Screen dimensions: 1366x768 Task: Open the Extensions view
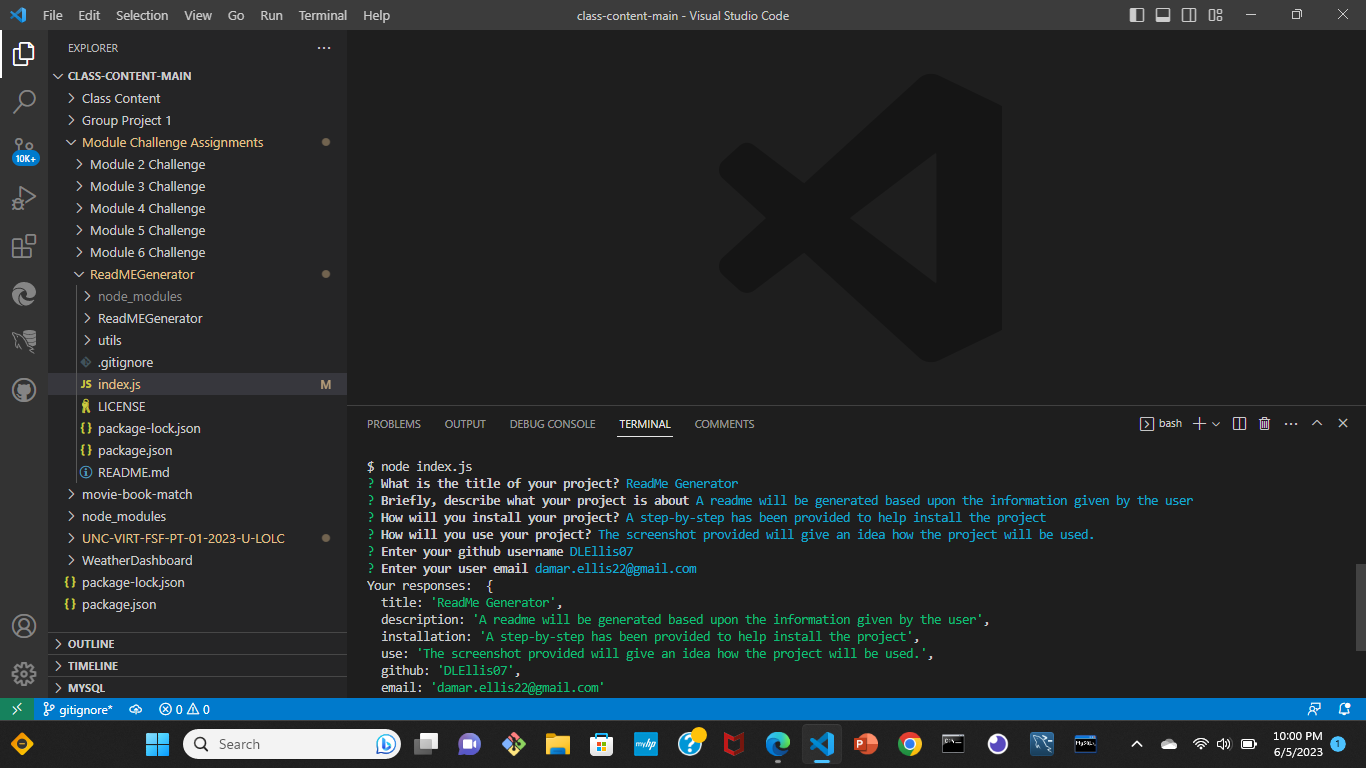tap(24, 246)
